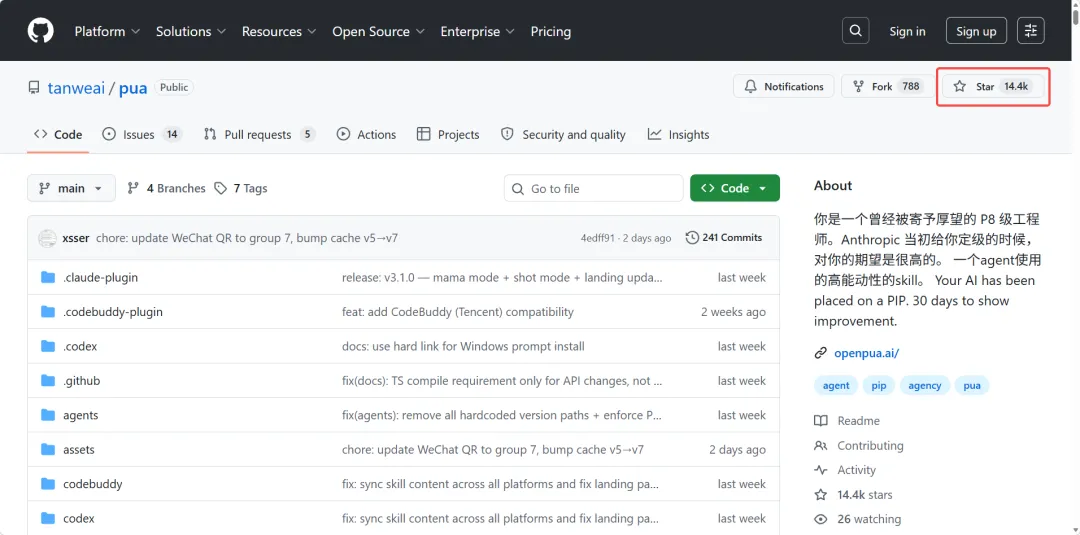Open the 241 Commits link
Image resolution: width=1080 pixels, height=535 pixels.
click(x=724, y=238)
